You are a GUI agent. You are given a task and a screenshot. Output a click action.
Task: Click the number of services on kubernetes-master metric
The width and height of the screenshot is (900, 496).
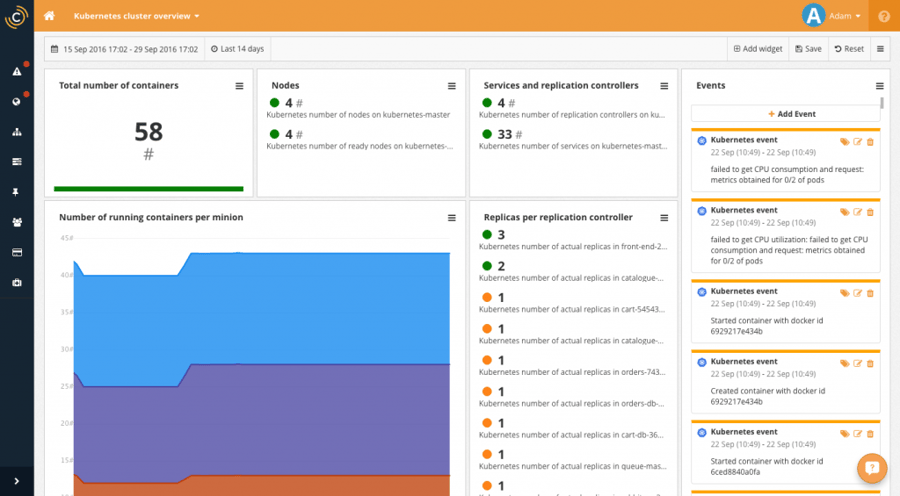573,146
